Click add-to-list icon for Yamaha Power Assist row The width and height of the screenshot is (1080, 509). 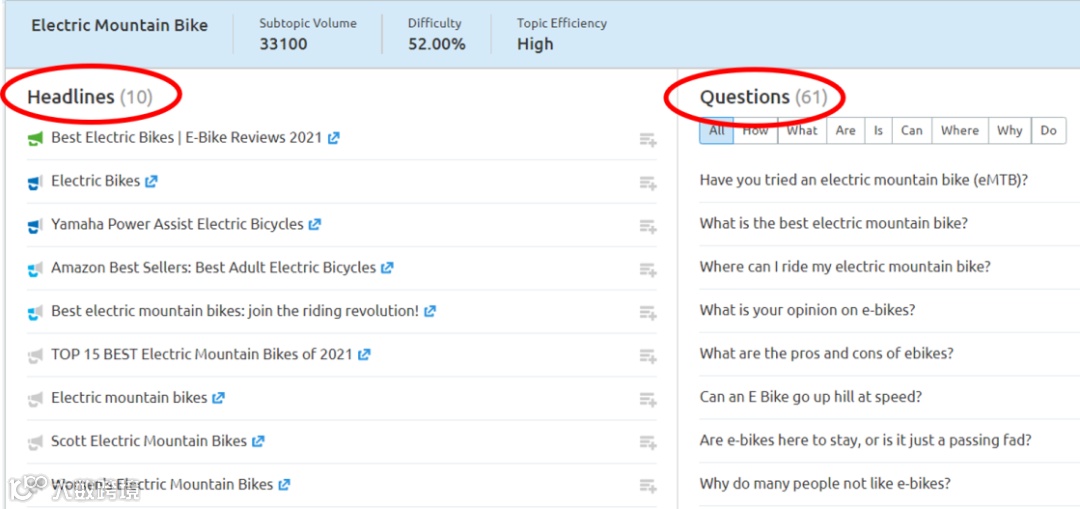pos(648,227)
